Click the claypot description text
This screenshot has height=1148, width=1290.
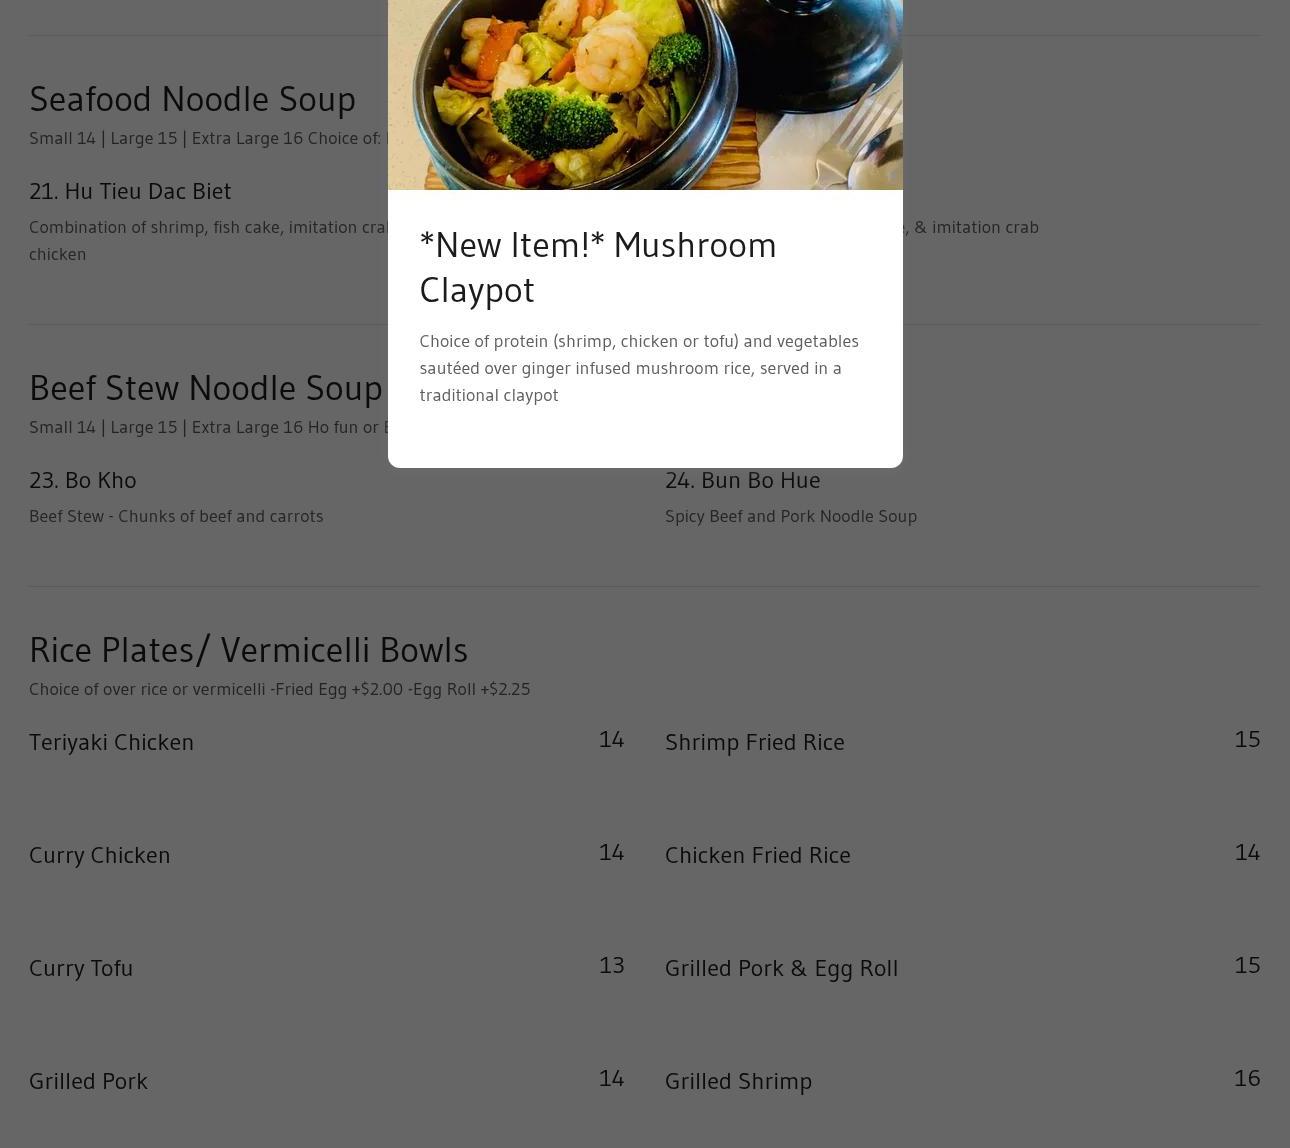[639, 368]
